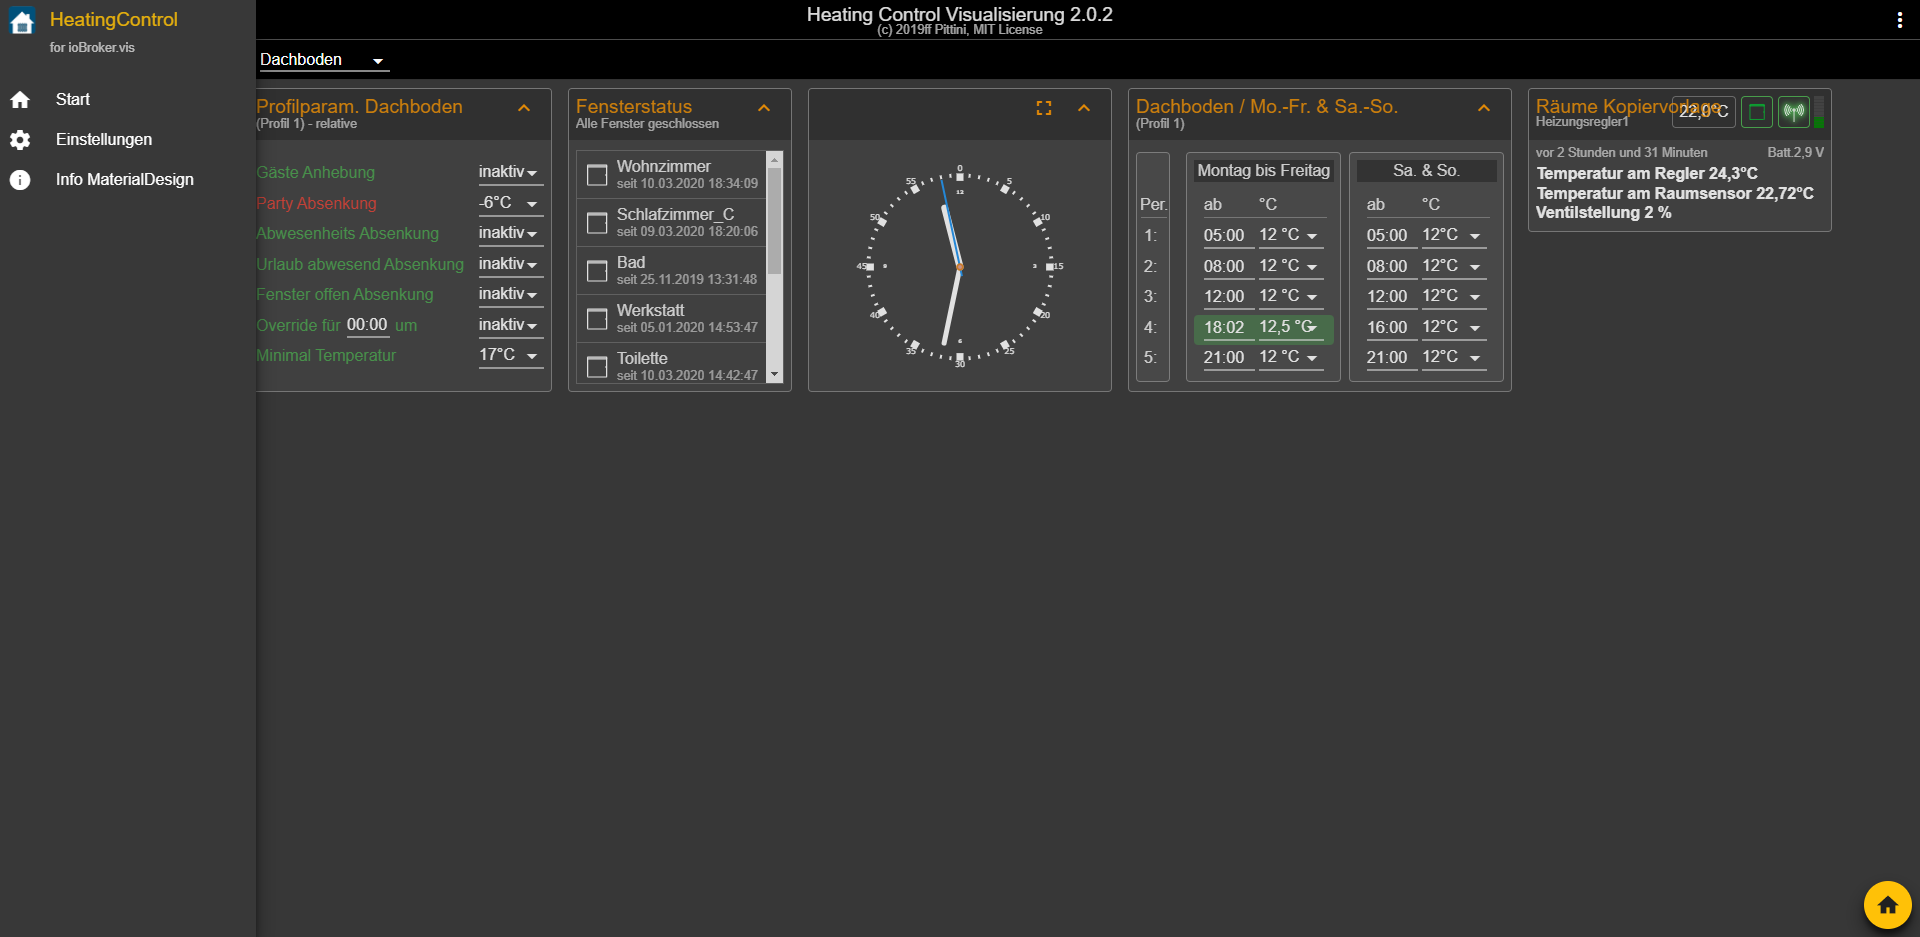Toggle the Bad window checkbox
1920x937 pixels.
[597, 271]
